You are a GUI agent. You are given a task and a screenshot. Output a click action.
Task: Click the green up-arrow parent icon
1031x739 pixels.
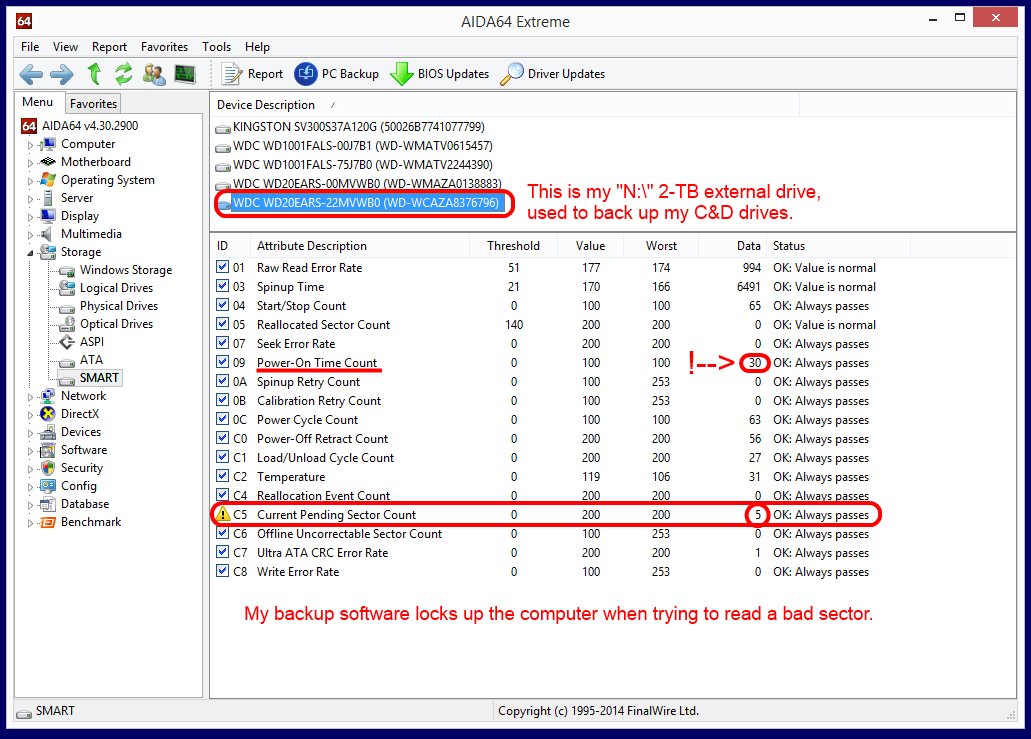(x=94, y=74)
